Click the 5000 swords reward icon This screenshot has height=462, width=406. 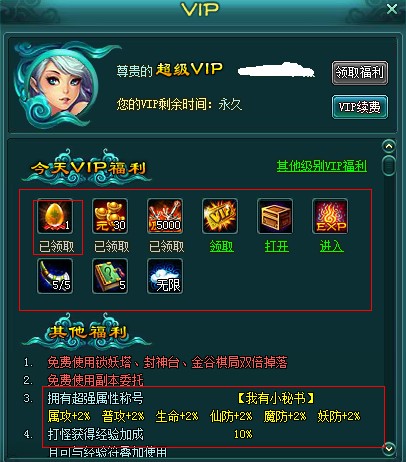tap(165, 216)
